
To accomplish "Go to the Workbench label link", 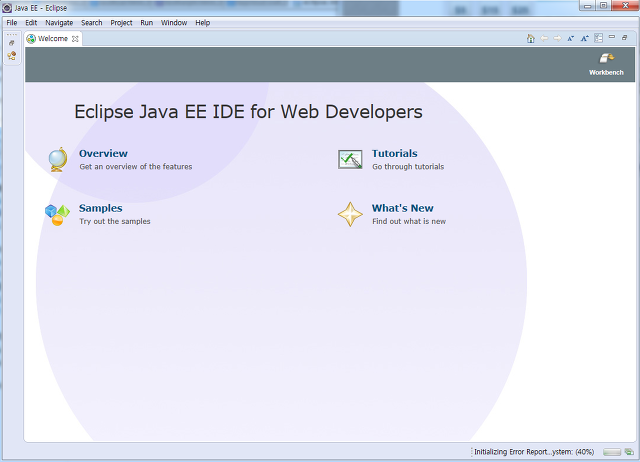I will [606, 73].
